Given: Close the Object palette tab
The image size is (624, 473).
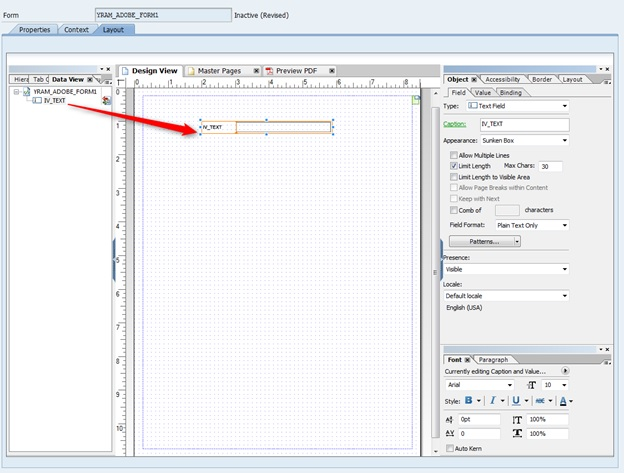Looking at the screenshot, I should (x=474, y=80).
